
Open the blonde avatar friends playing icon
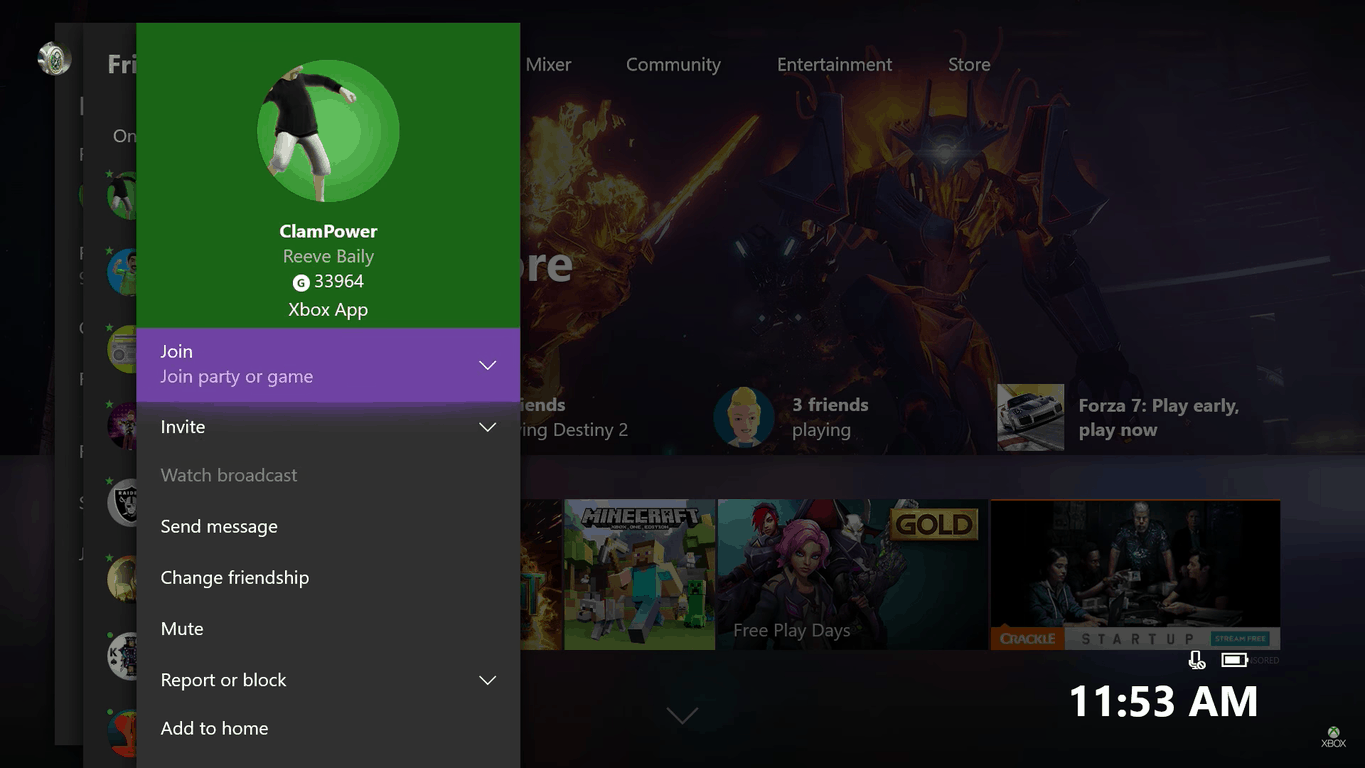coord(744,417)
